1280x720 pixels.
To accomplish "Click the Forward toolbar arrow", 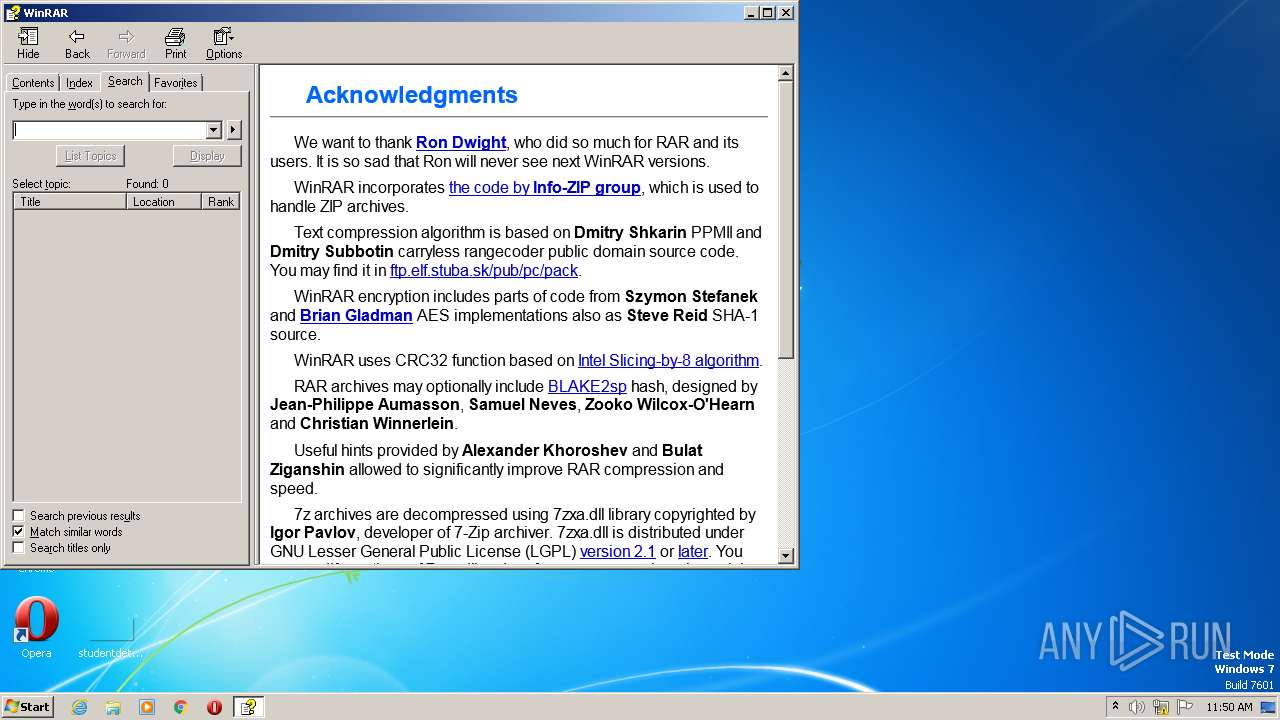I will [x=126, y=43].
